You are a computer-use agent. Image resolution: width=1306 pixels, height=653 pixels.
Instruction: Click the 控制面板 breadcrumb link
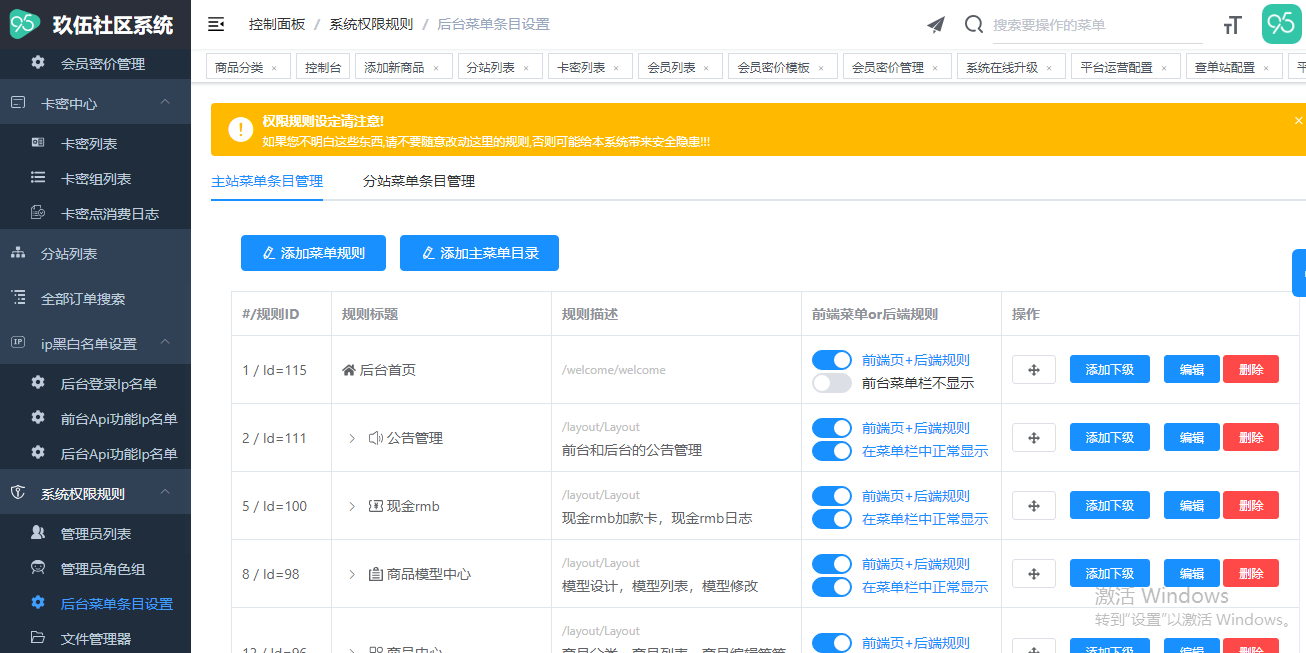[277, 24]
